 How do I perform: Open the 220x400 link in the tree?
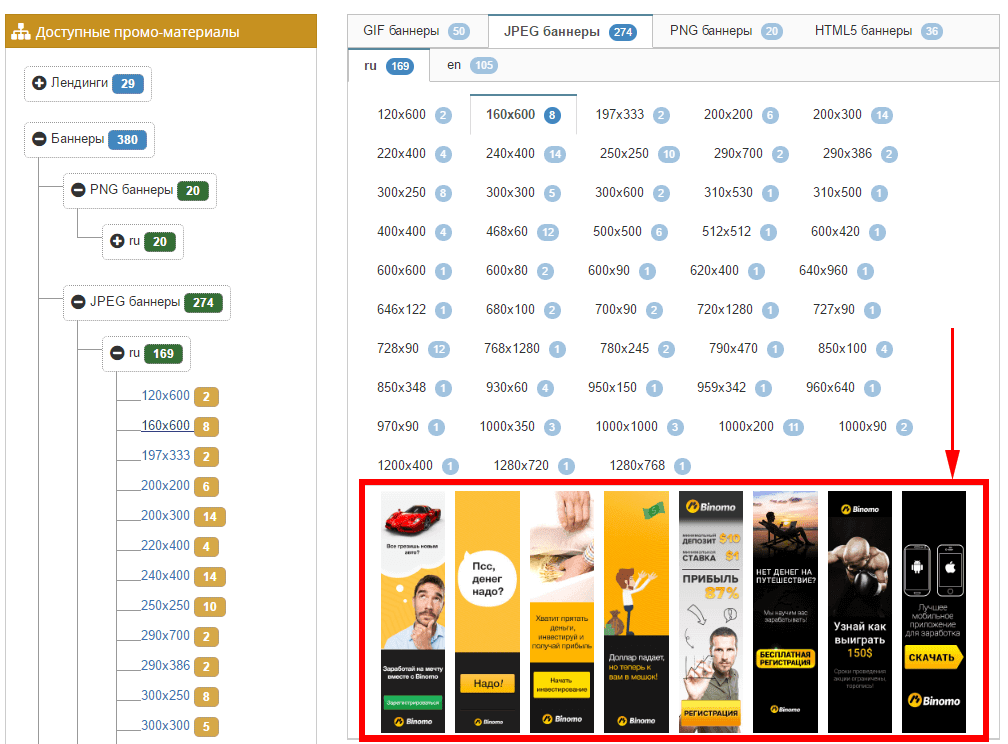tap(165, 545)
